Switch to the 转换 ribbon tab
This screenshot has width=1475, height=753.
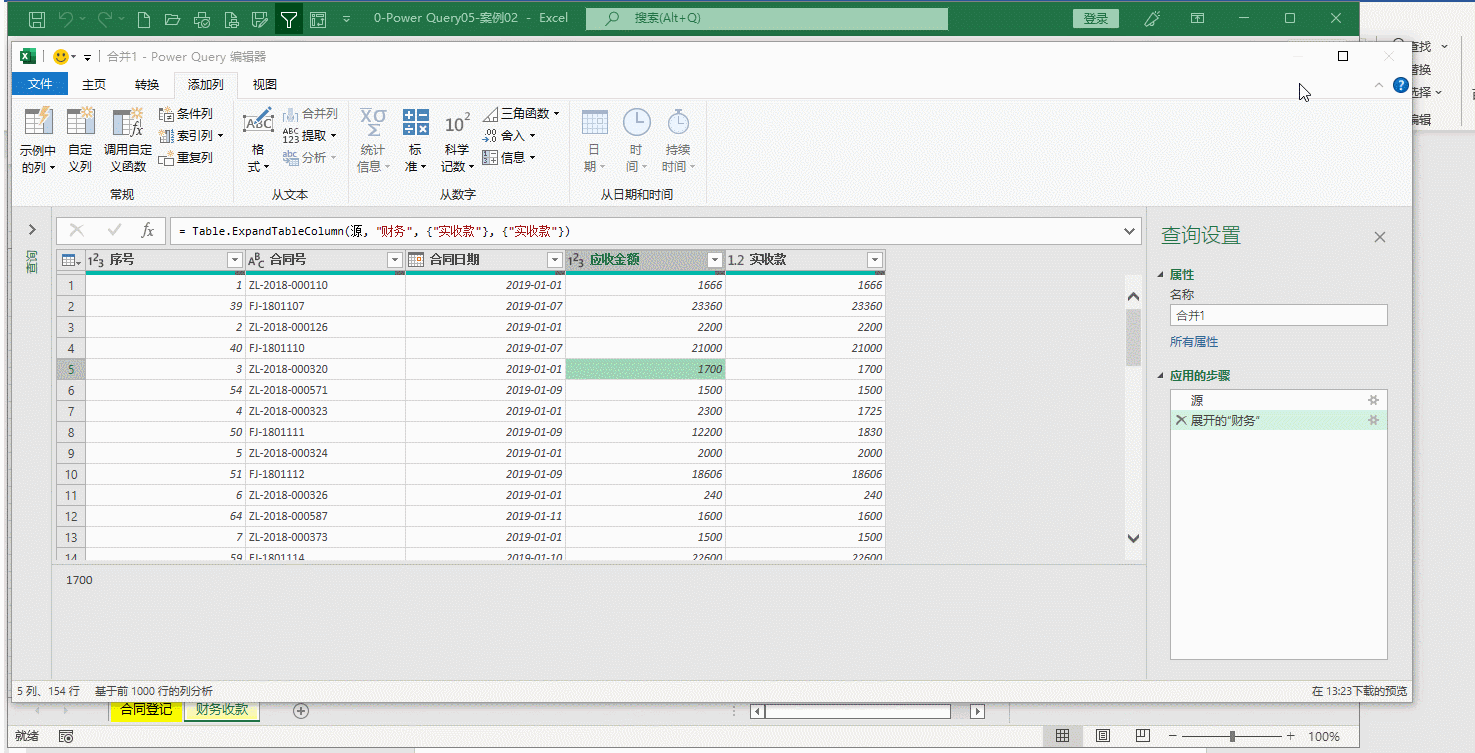(x=147, y=85)
